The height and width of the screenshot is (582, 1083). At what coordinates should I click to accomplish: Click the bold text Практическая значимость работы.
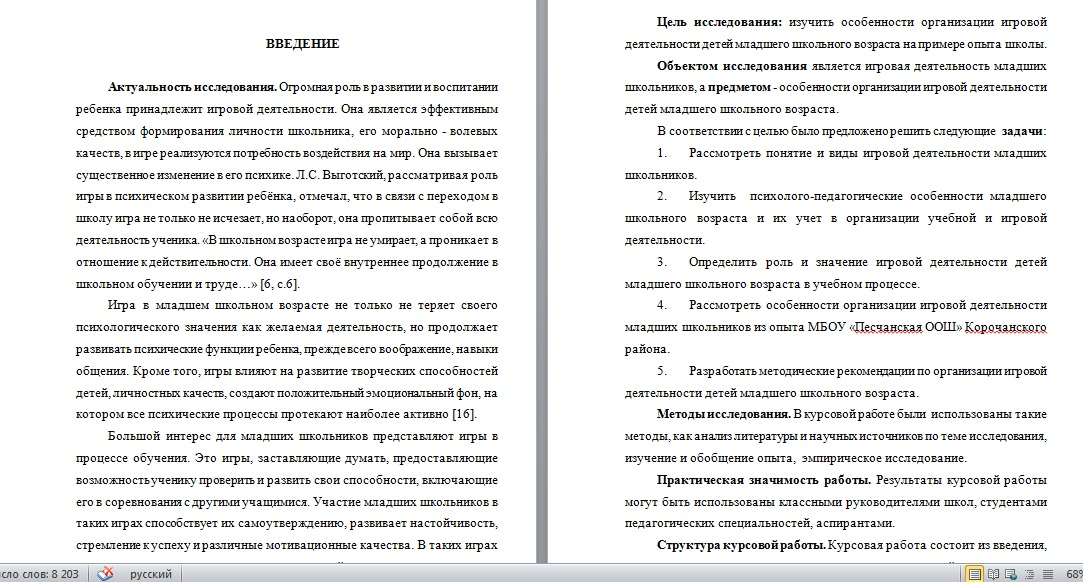[765, 480]
